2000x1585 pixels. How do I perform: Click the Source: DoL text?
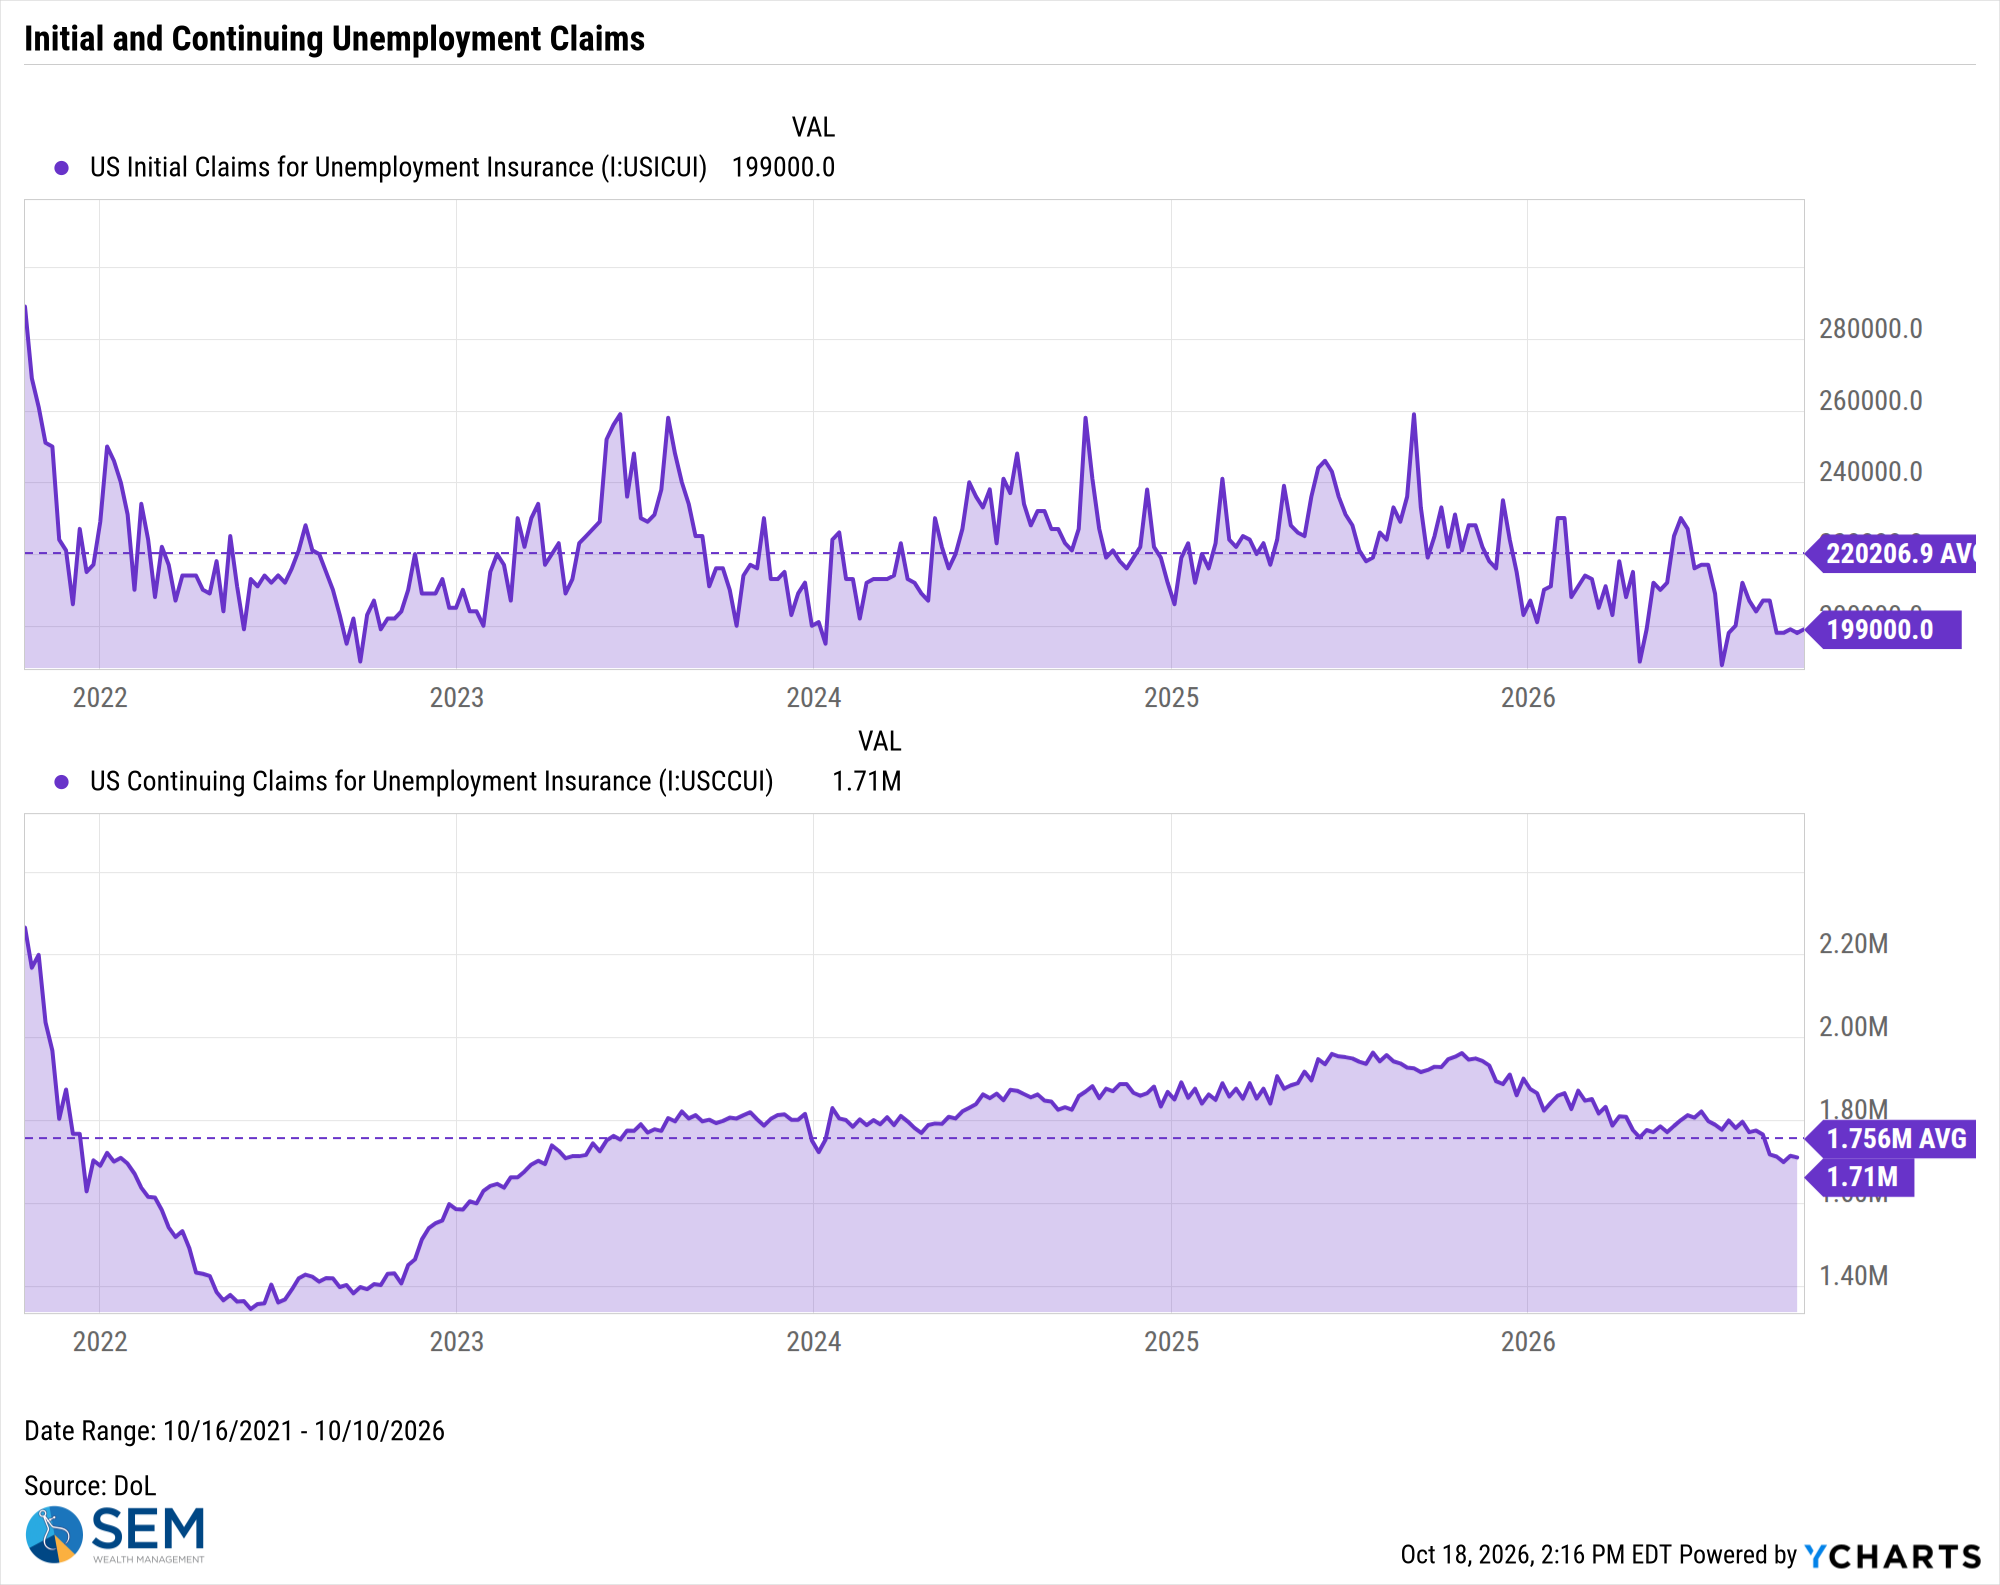coord(90,1486)
